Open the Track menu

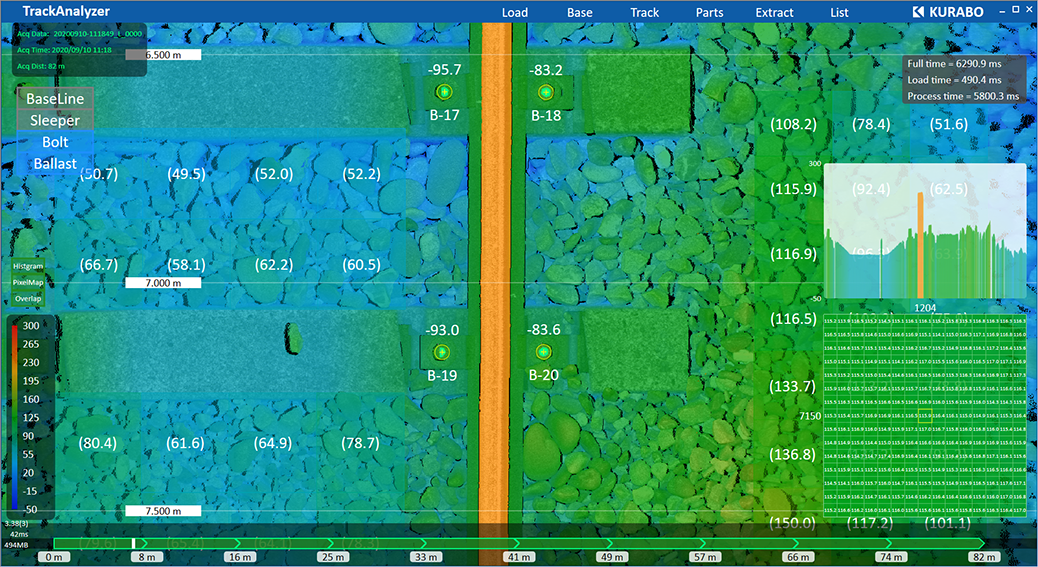click(644, 12)
